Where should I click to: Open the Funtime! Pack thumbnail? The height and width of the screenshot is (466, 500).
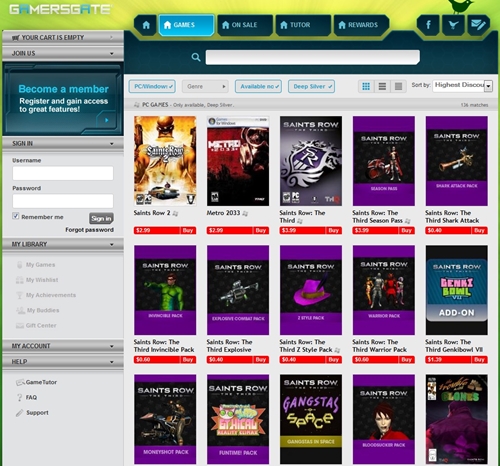[x=238, y=419]
